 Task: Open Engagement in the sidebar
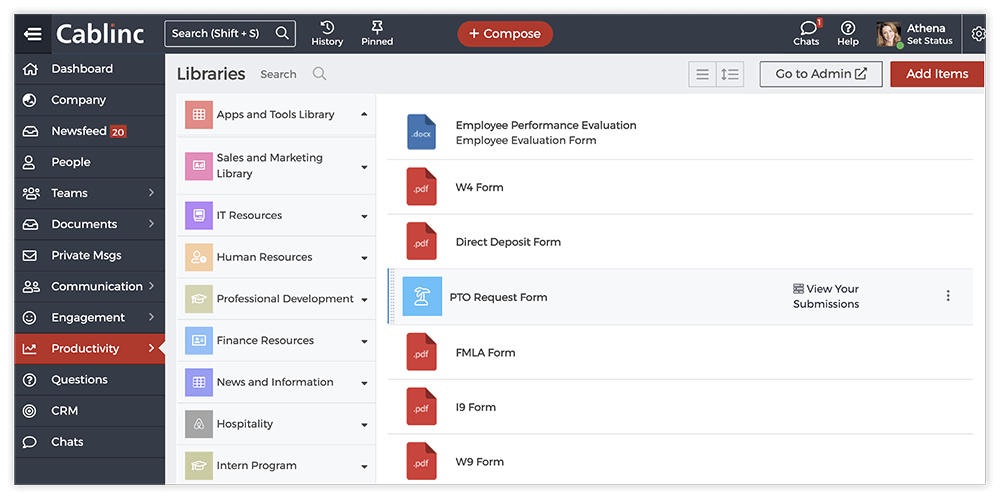tap(89, 317)
